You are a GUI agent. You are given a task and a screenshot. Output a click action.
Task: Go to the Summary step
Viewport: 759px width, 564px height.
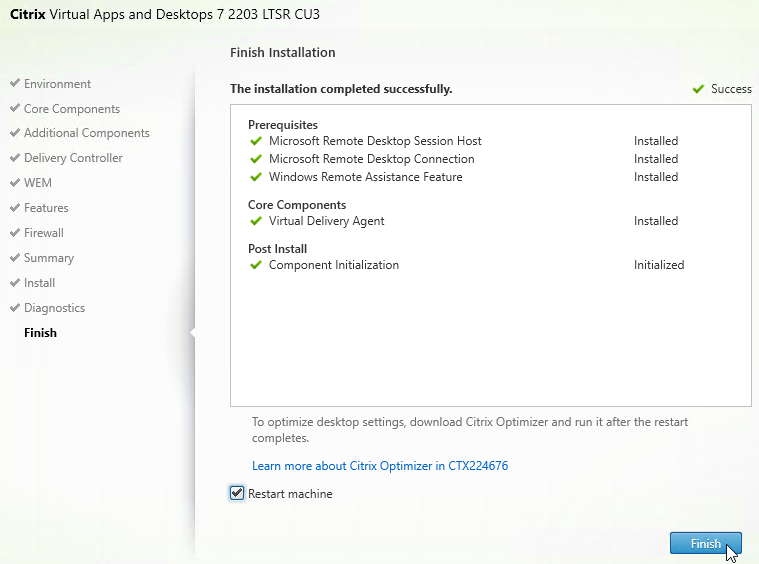coord(49,258)
